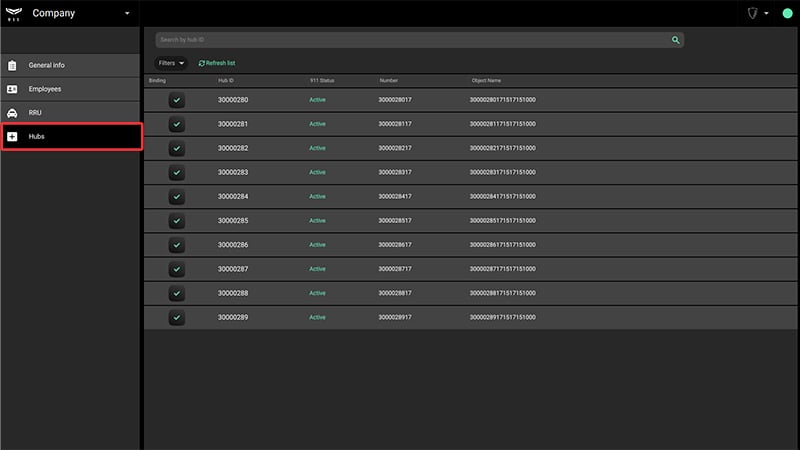This screenshot has height=450, width=800.
Task: Click Active status of hub 30000286
Action: [x=317, y=245]
